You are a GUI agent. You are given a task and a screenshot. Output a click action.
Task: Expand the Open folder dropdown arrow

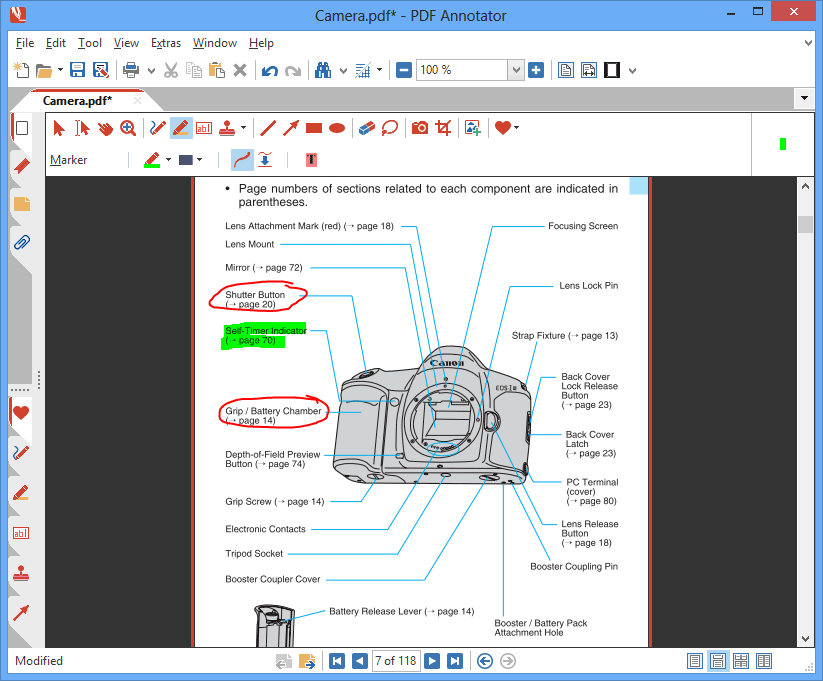pos(60,70)
